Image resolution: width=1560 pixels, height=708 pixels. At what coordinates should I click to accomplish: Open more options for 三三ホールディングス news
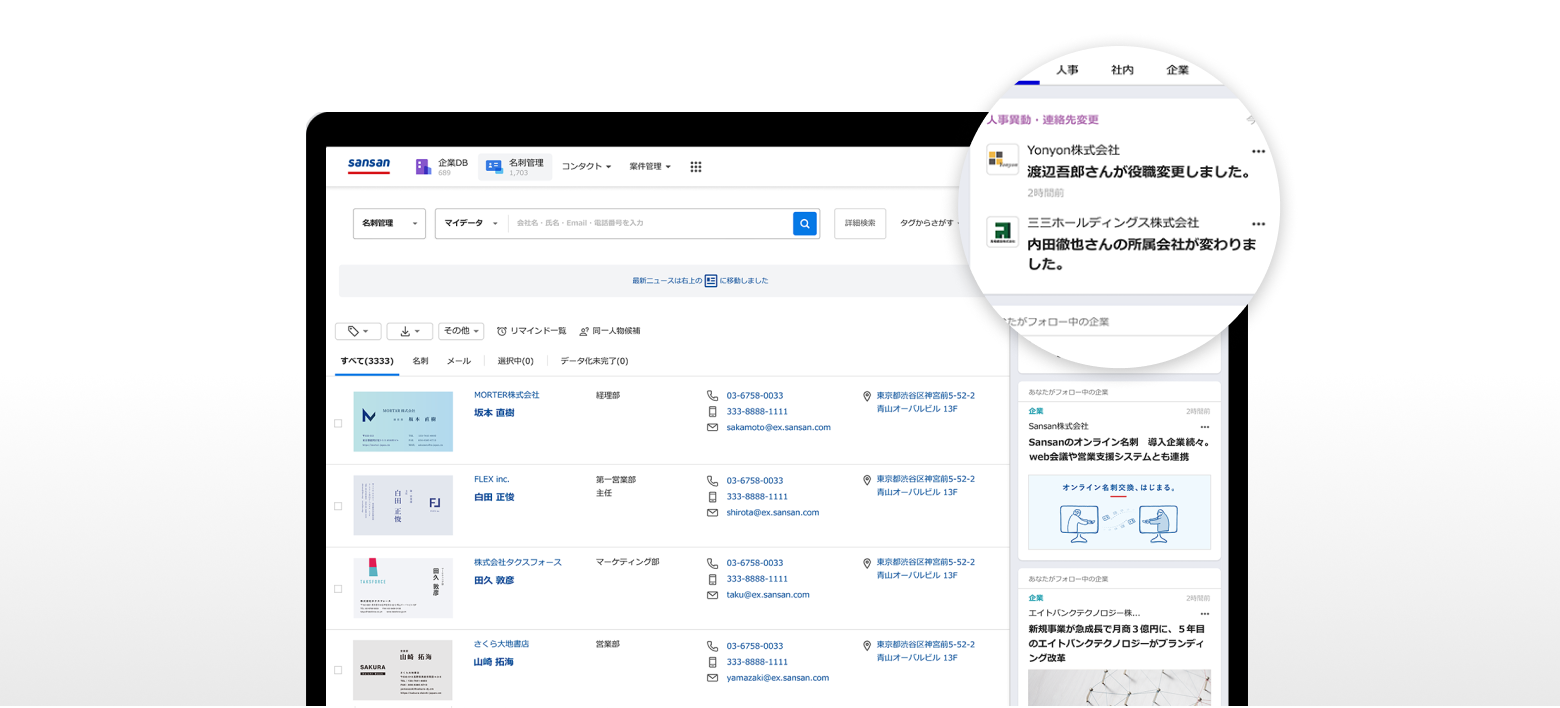(1258, 224)
